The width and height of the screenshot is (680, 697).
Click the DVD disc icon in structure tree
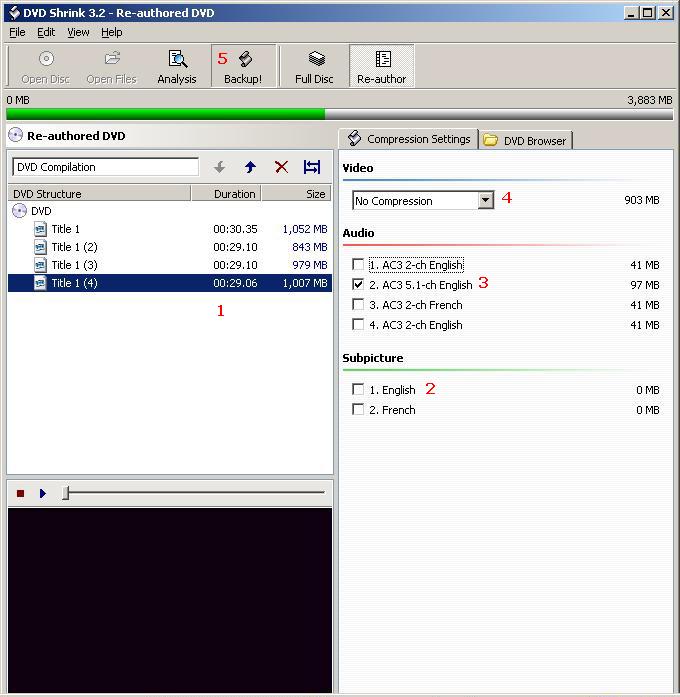tap(19, 211)
